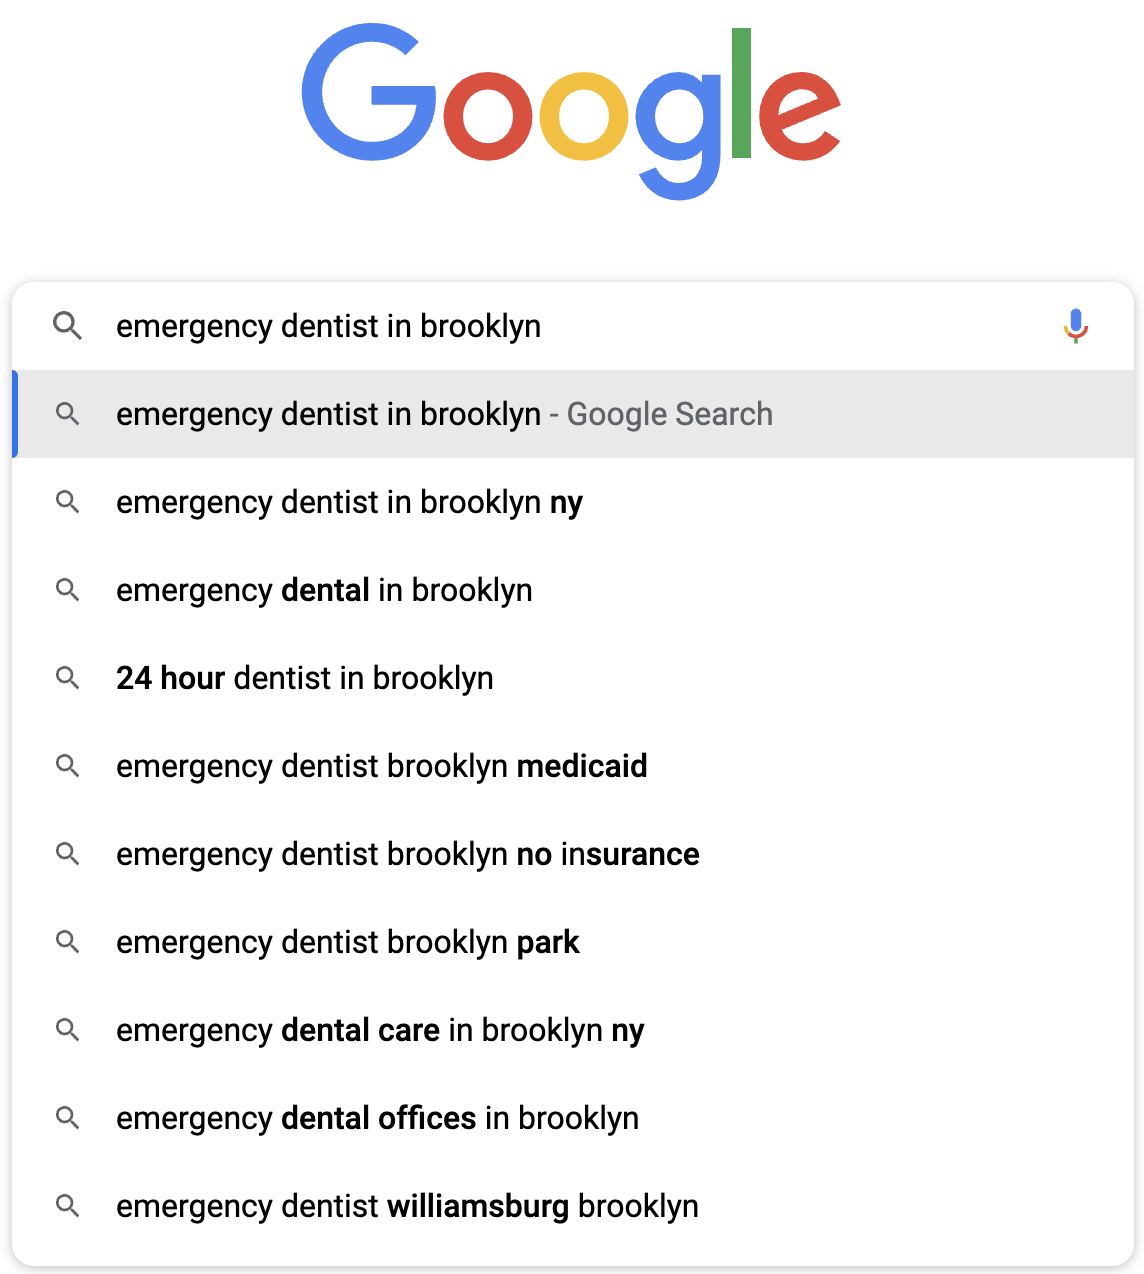Choose 'emergency dental care in brooklyn ny'
Image resolution: width=1144 pixels, height=1274 pixels.
coord(573,1030)
